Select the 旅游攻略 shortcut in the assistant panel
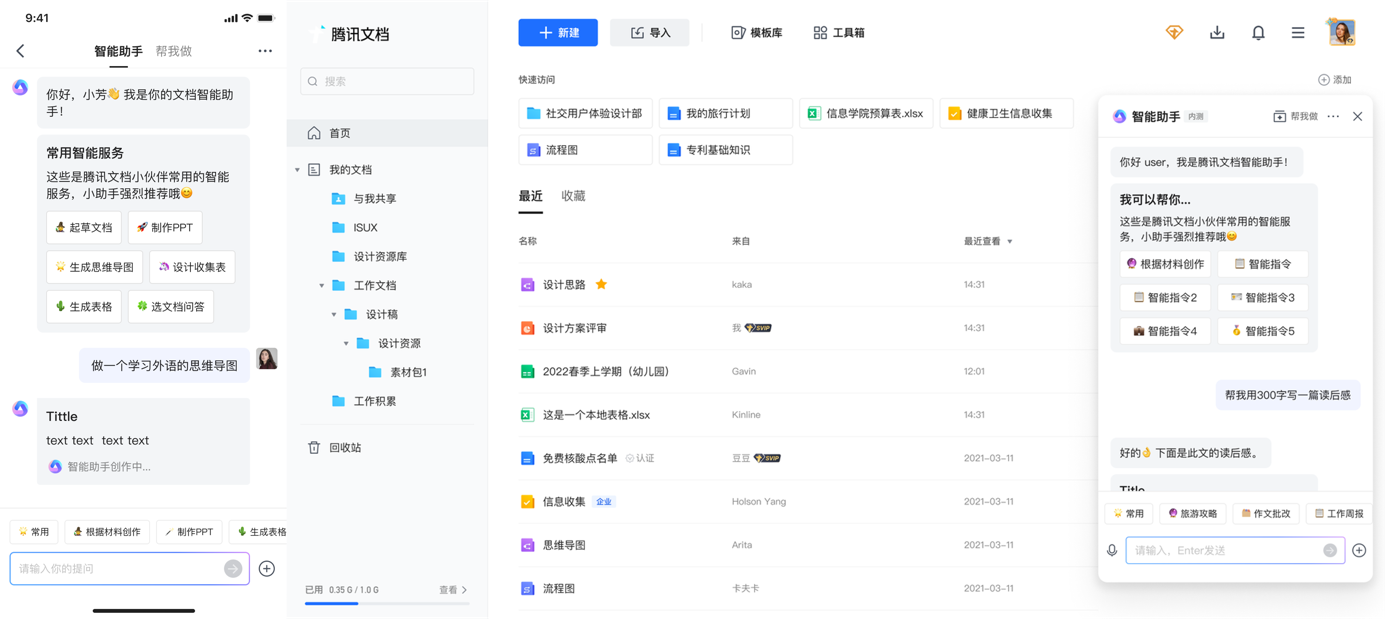1386x620 pixels. tap(1190, 513)
